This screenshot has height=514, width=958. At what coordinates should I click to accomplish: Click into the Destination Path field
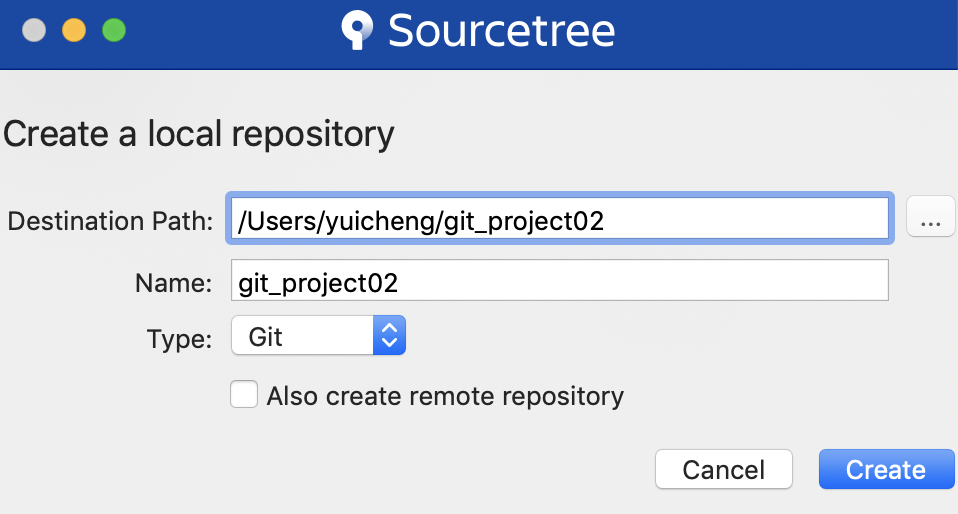(x=560, y=219)
